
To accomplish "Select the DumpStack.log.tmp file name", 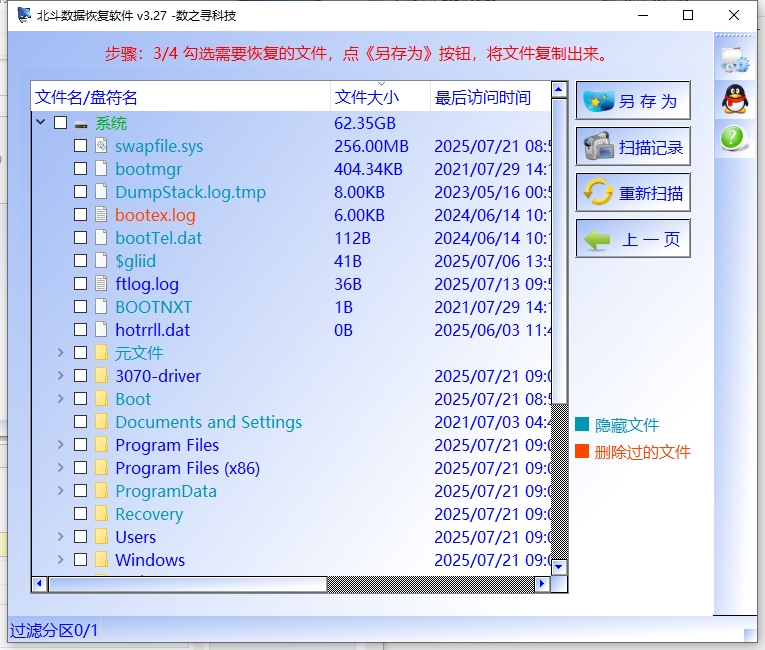I will [190, 192].
